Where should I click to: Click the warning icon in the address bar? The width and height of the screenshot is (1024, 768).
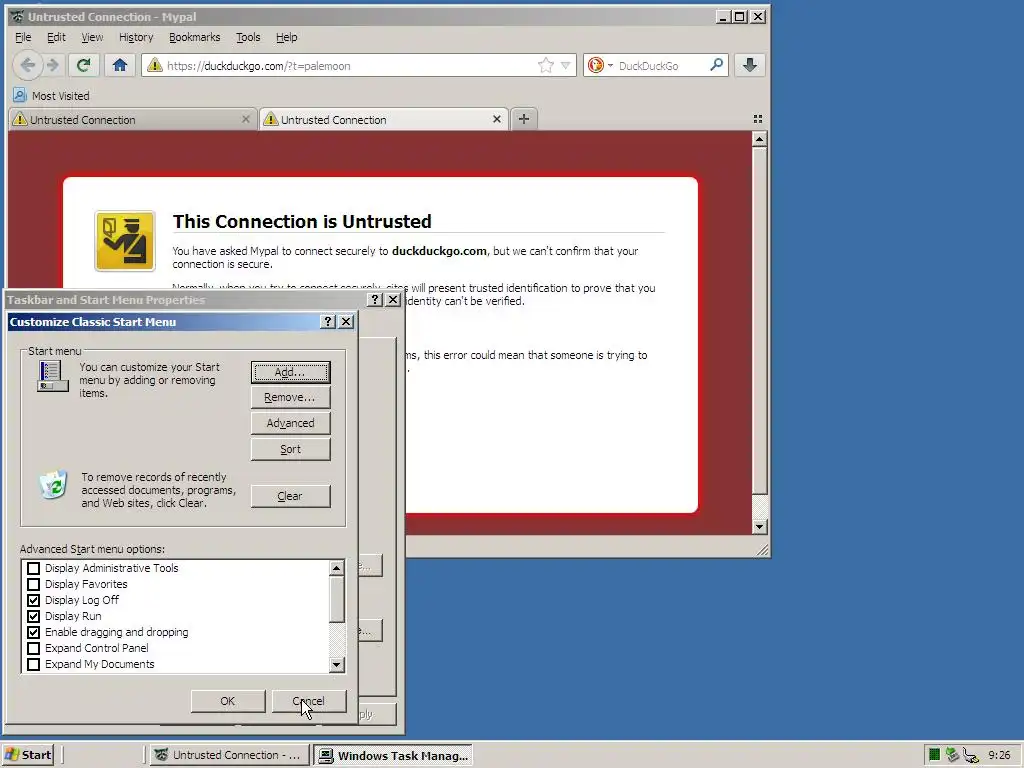click(x=155, y=65)
